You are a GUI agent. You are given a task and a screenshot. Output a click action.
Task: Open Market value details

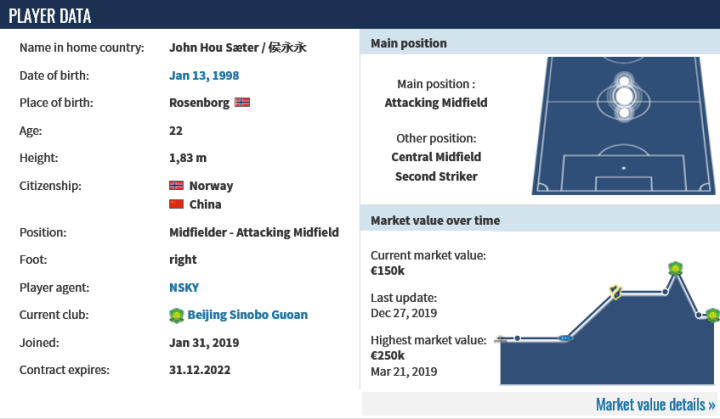click(654, 405)
